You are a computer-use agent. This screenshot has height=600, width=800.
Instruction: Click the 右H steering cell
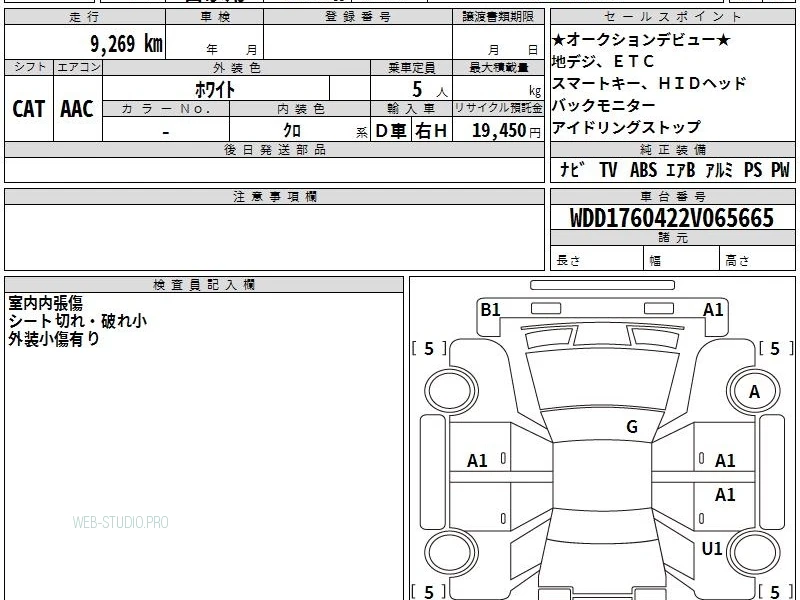click(x=431, y=131)
